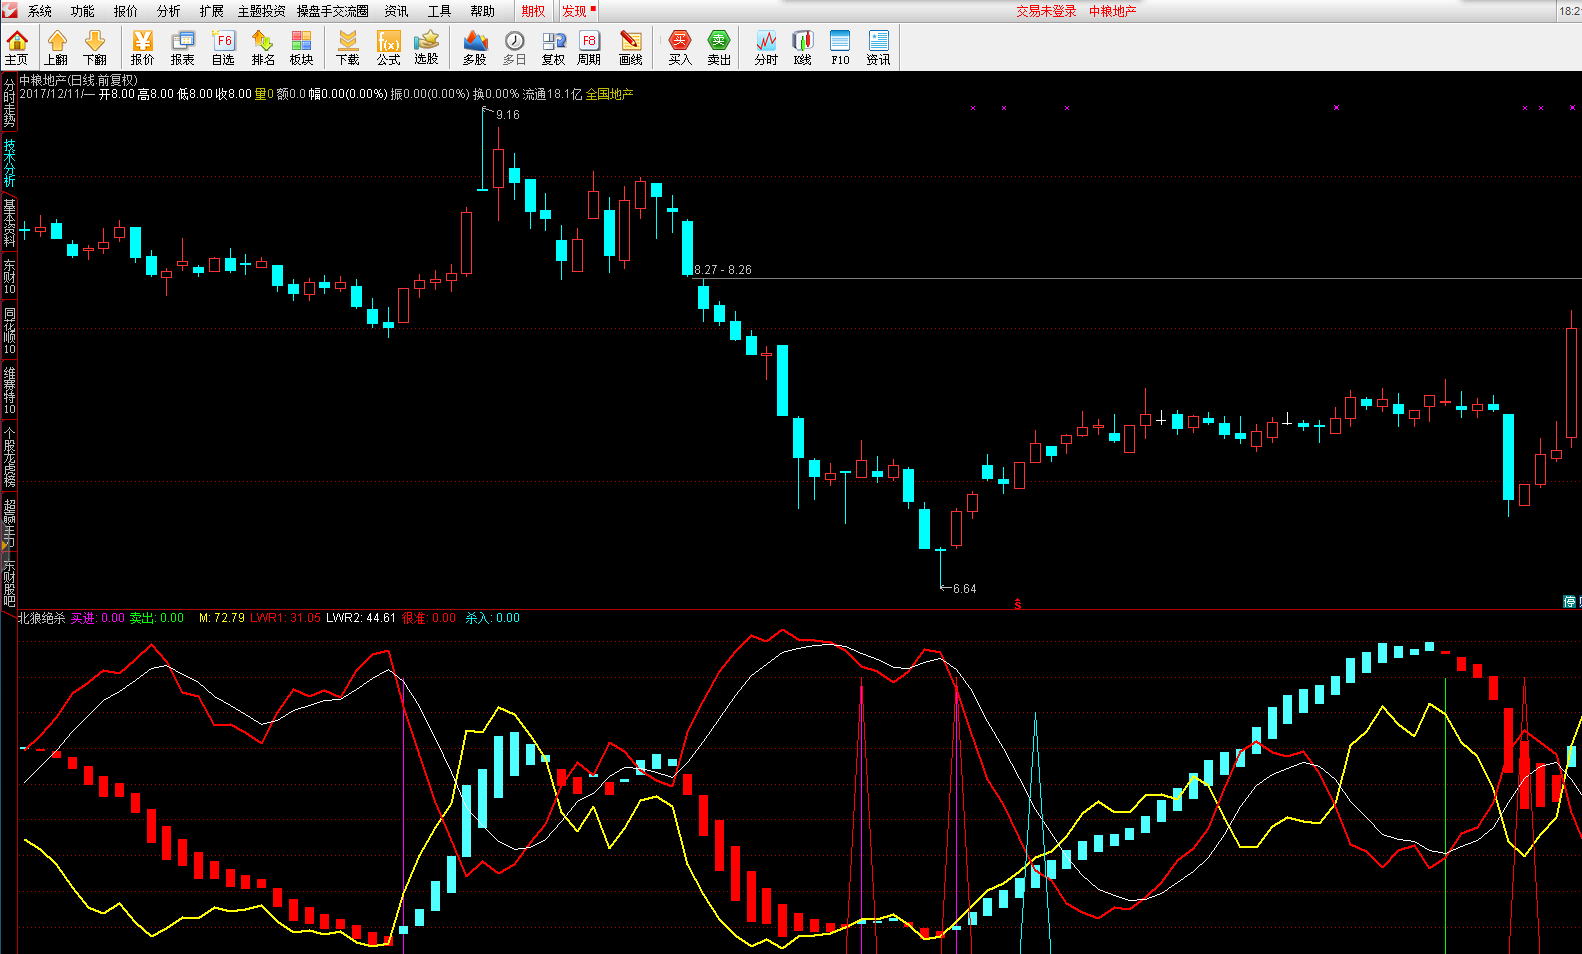Open the 多股 multi-stock view icon
The height and width of the screenshot is (954, 1582).
[x=475, y=46]
